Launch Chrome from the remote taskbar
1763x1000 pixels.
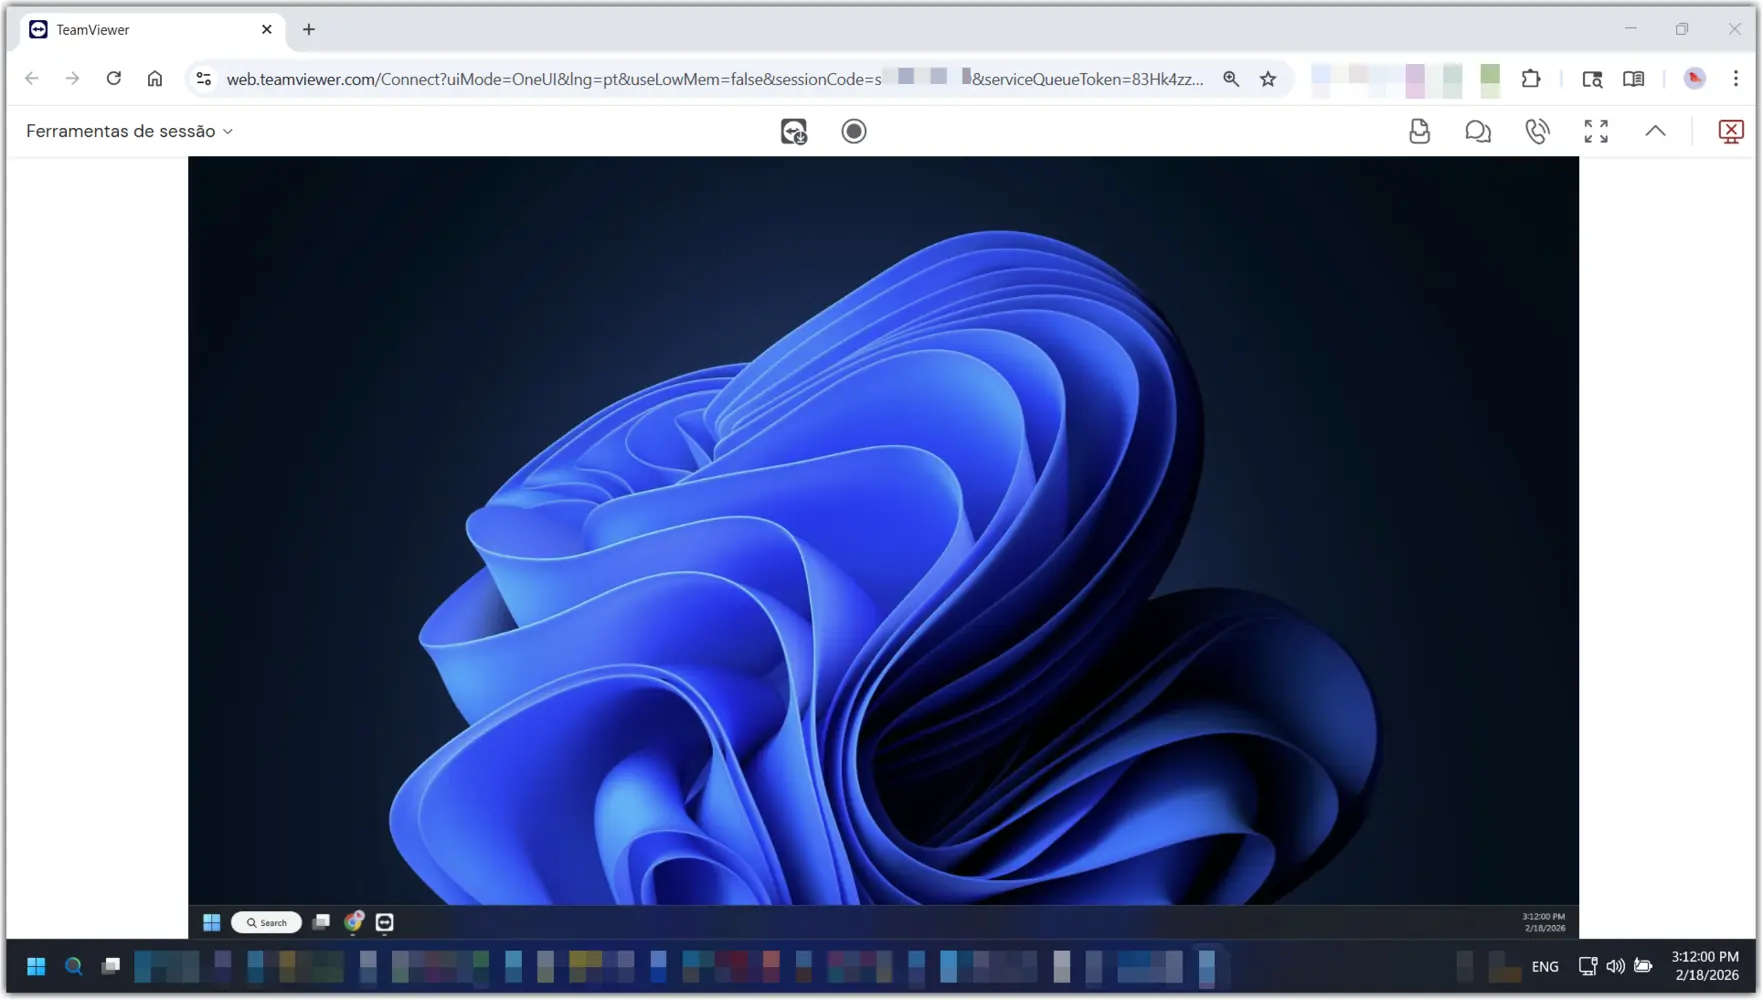coord(354,922)
